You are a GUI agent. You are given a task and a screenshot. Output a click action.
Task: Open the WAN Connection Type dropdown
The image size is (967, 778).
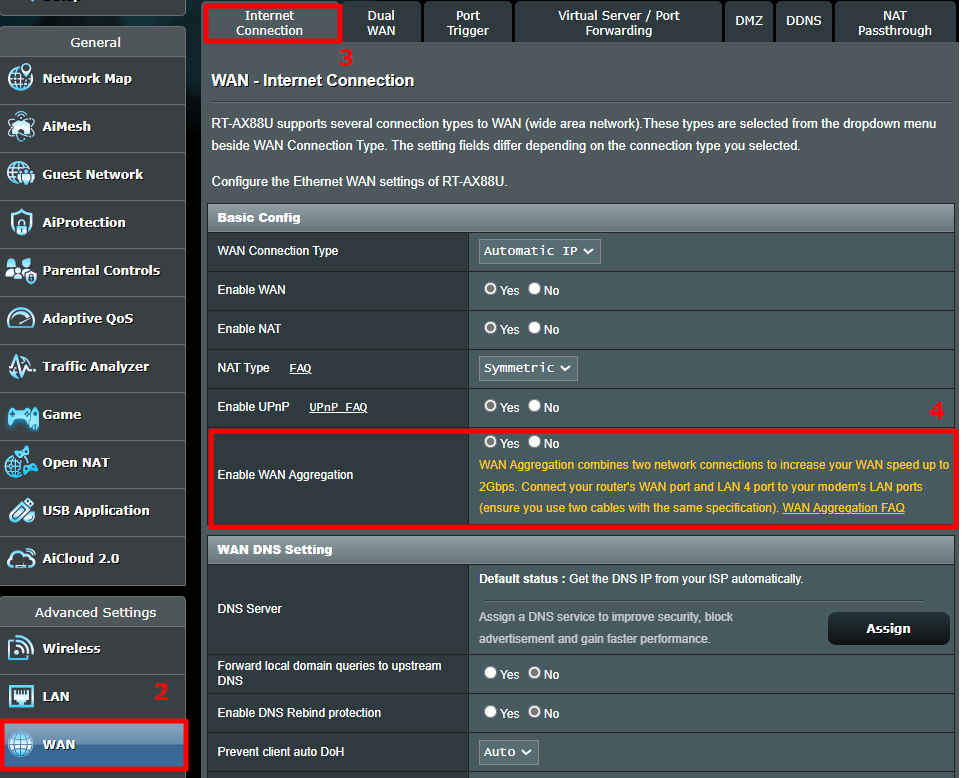(x=540, y=251)
